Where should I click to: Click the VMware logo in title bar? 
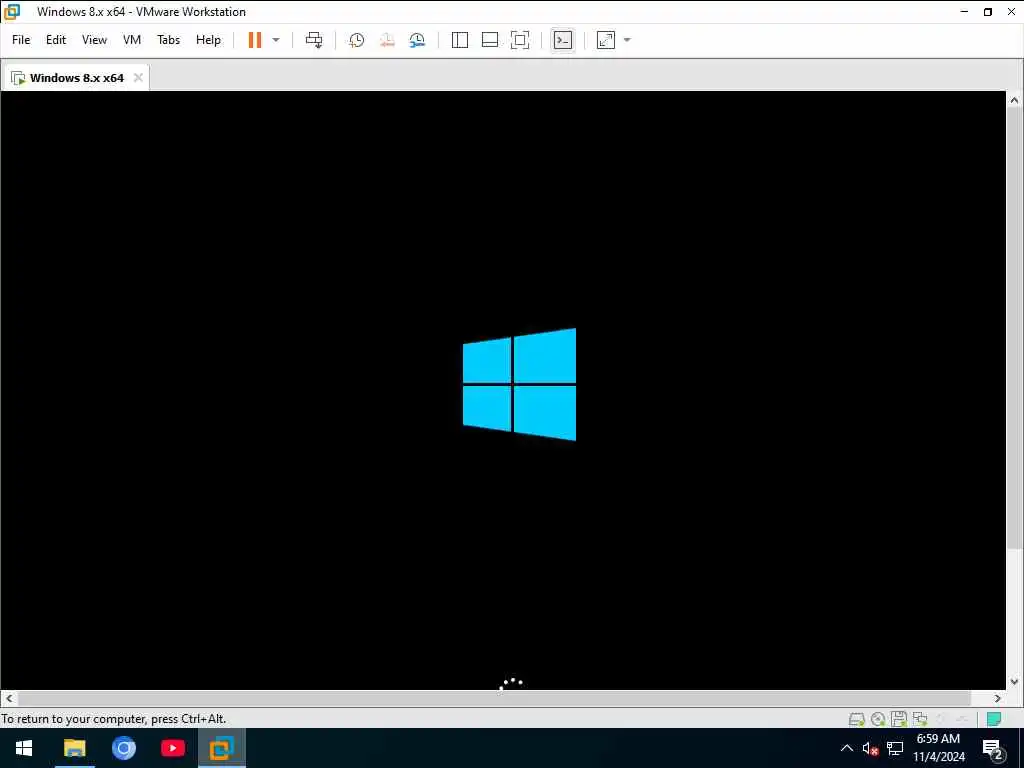(12, 12)
